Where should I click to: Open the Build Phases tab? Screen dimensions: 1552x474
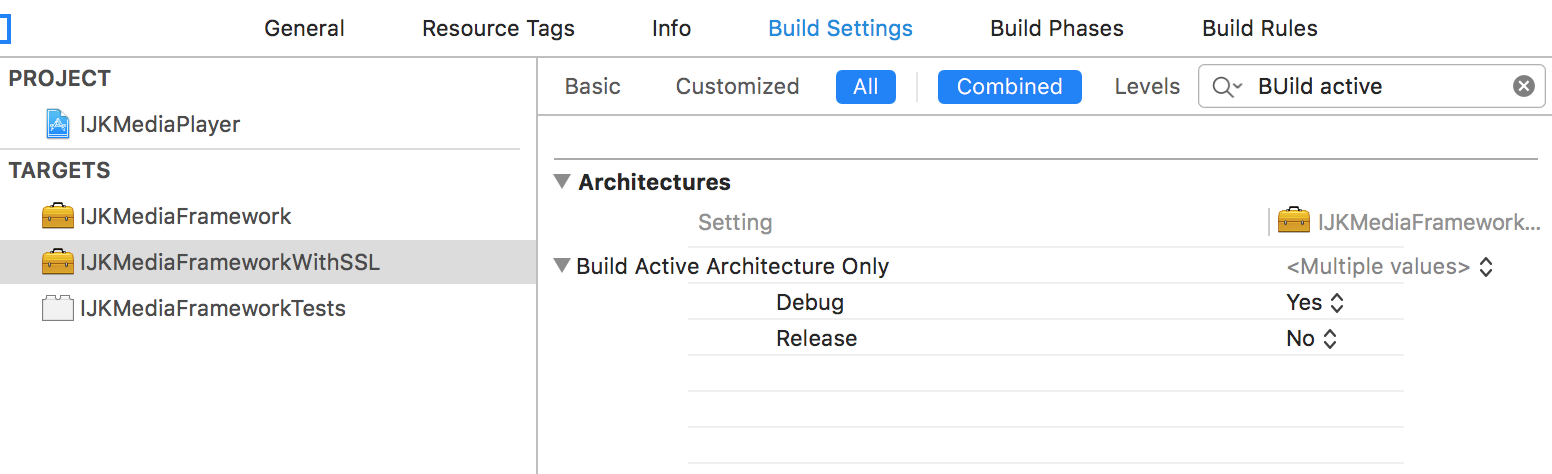(1056, 28)
